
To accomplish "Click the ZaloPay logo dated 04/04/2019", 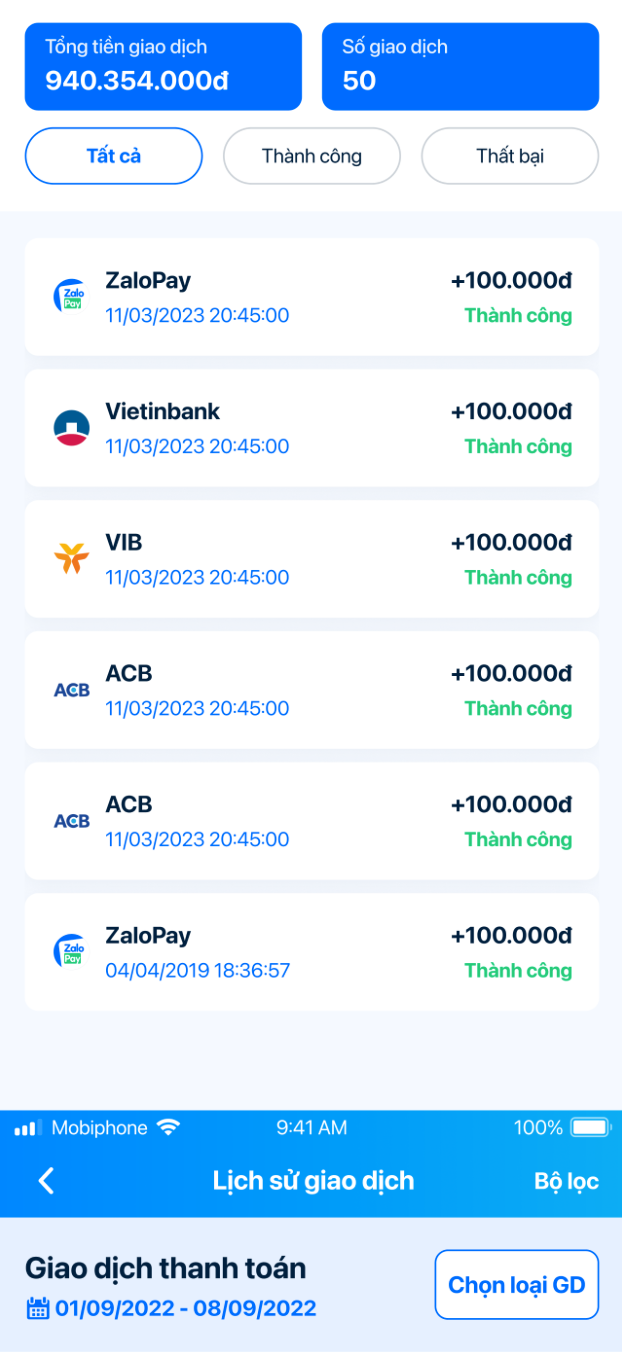I will coord(71,952).
